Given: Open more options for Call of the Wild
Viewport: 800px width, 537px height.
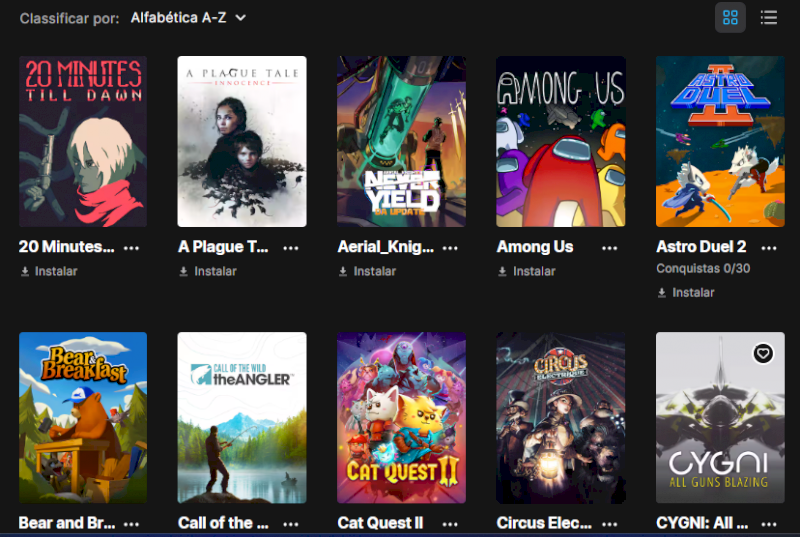Looking at the screenshot, I should [291, 524].
